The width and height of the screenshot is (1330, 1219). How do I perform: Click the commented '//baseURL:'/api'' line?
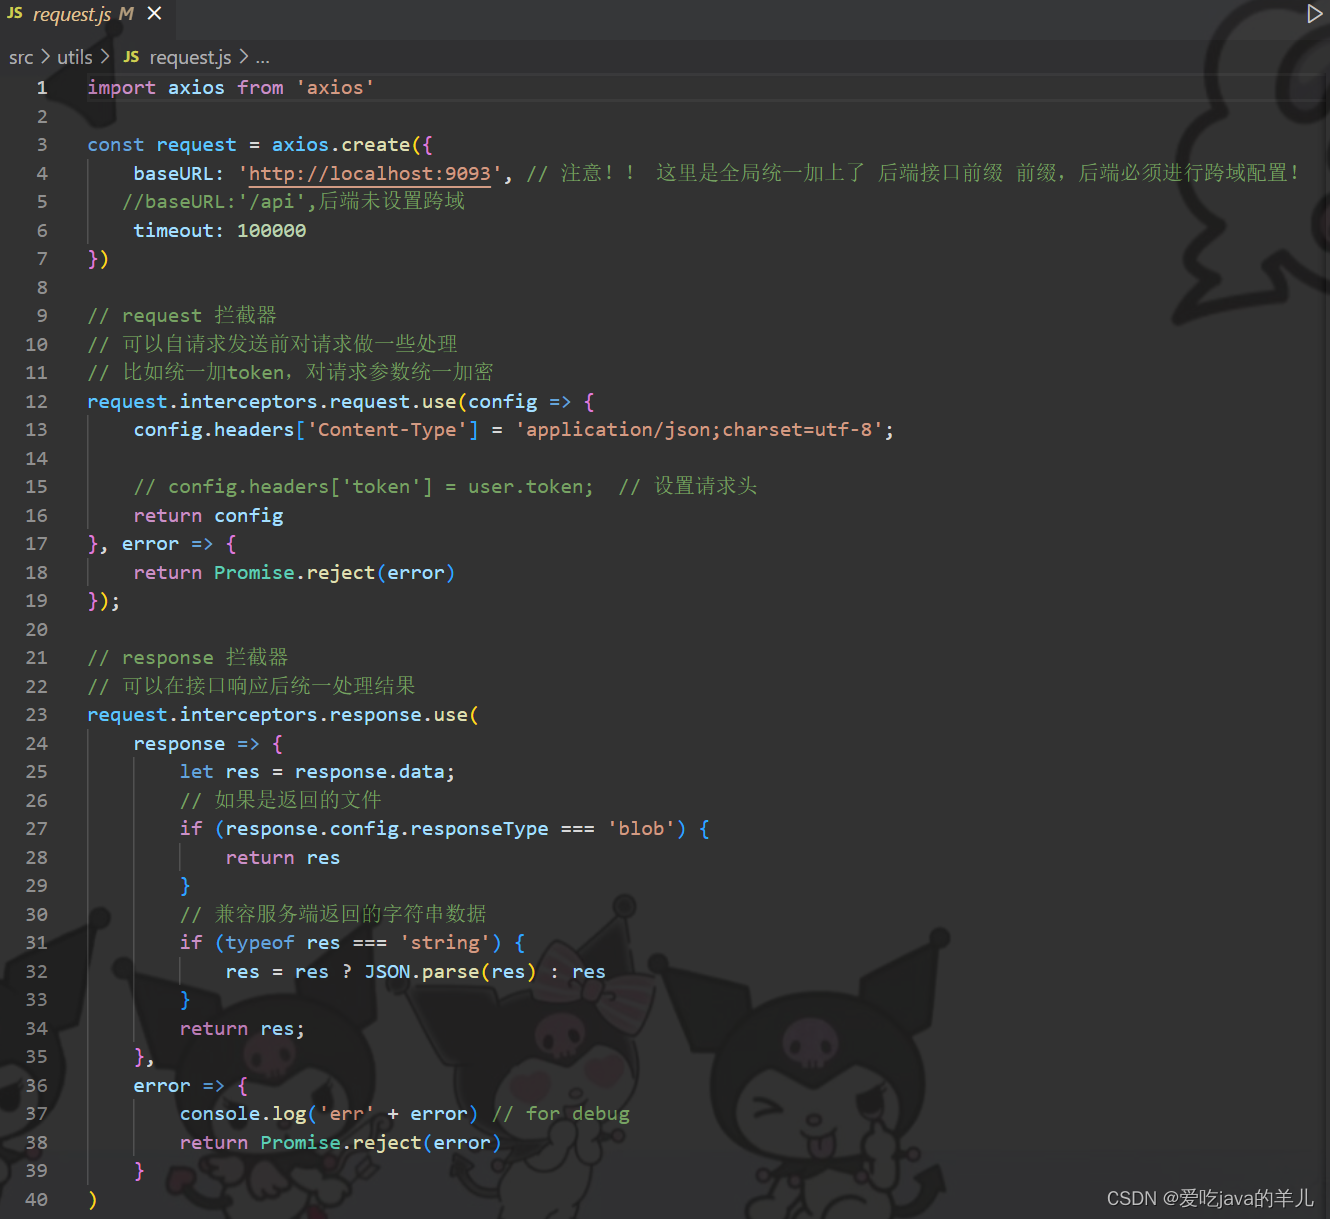pos(293,202)
